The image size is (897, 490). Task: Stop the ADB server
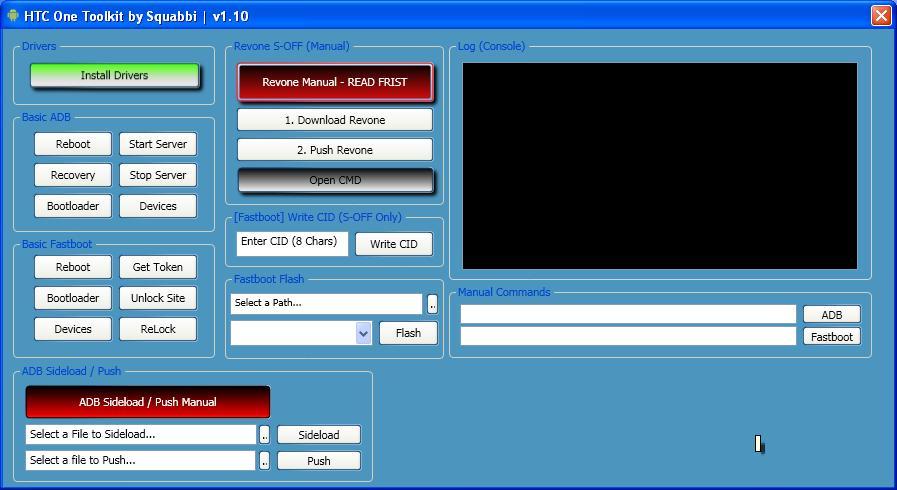pyautogui.click(x=158, y=175)
